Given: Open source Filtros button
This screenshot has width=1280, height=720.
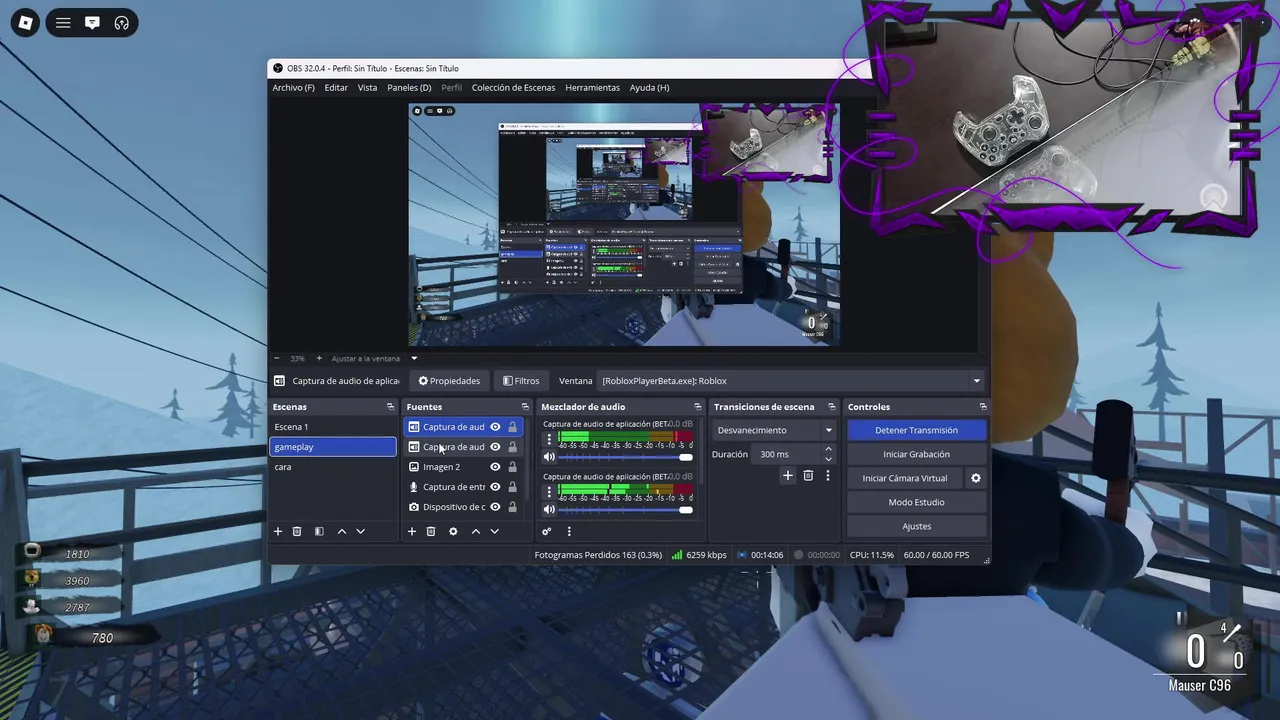Looking at the screenshot, I should tap(521, 381).
